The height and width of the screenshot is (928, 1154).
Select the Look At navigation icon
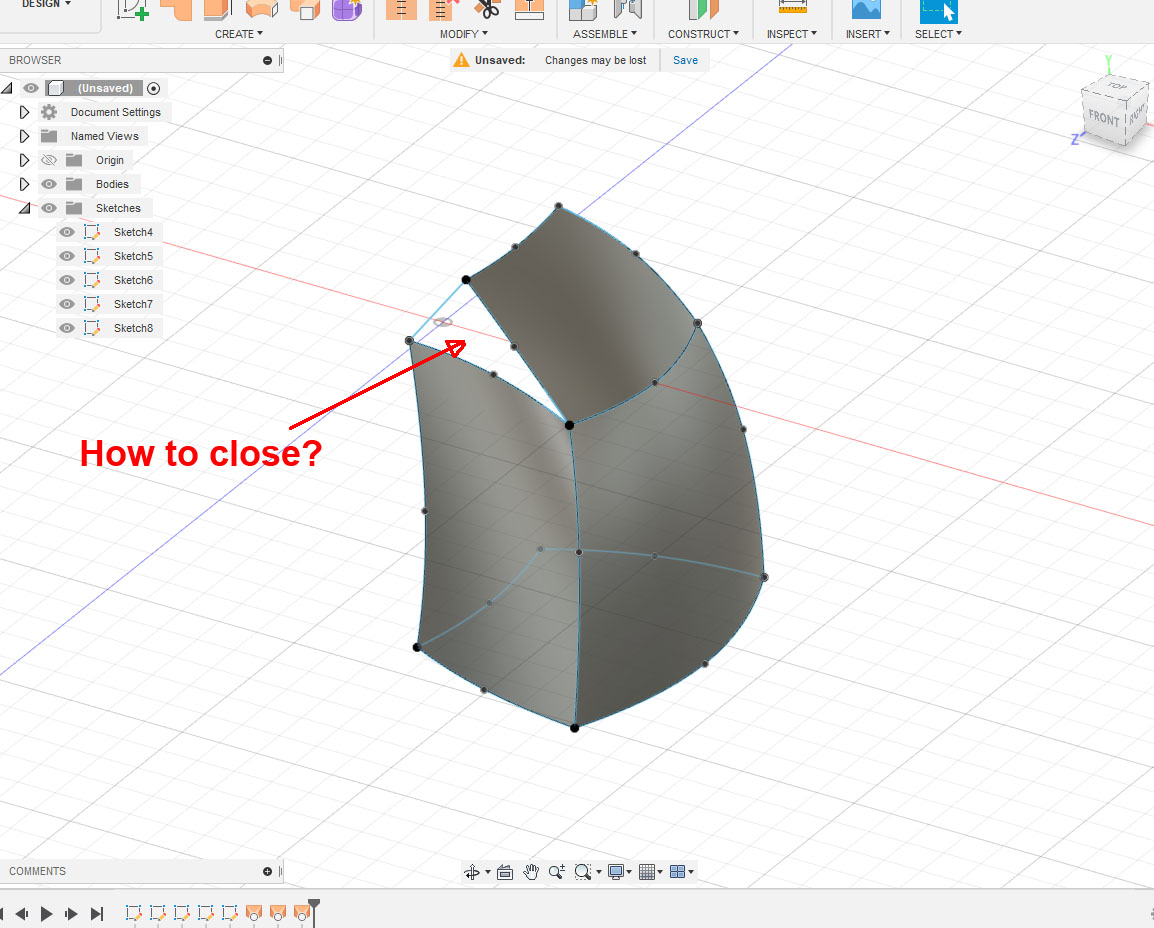[x=506, y=872]
